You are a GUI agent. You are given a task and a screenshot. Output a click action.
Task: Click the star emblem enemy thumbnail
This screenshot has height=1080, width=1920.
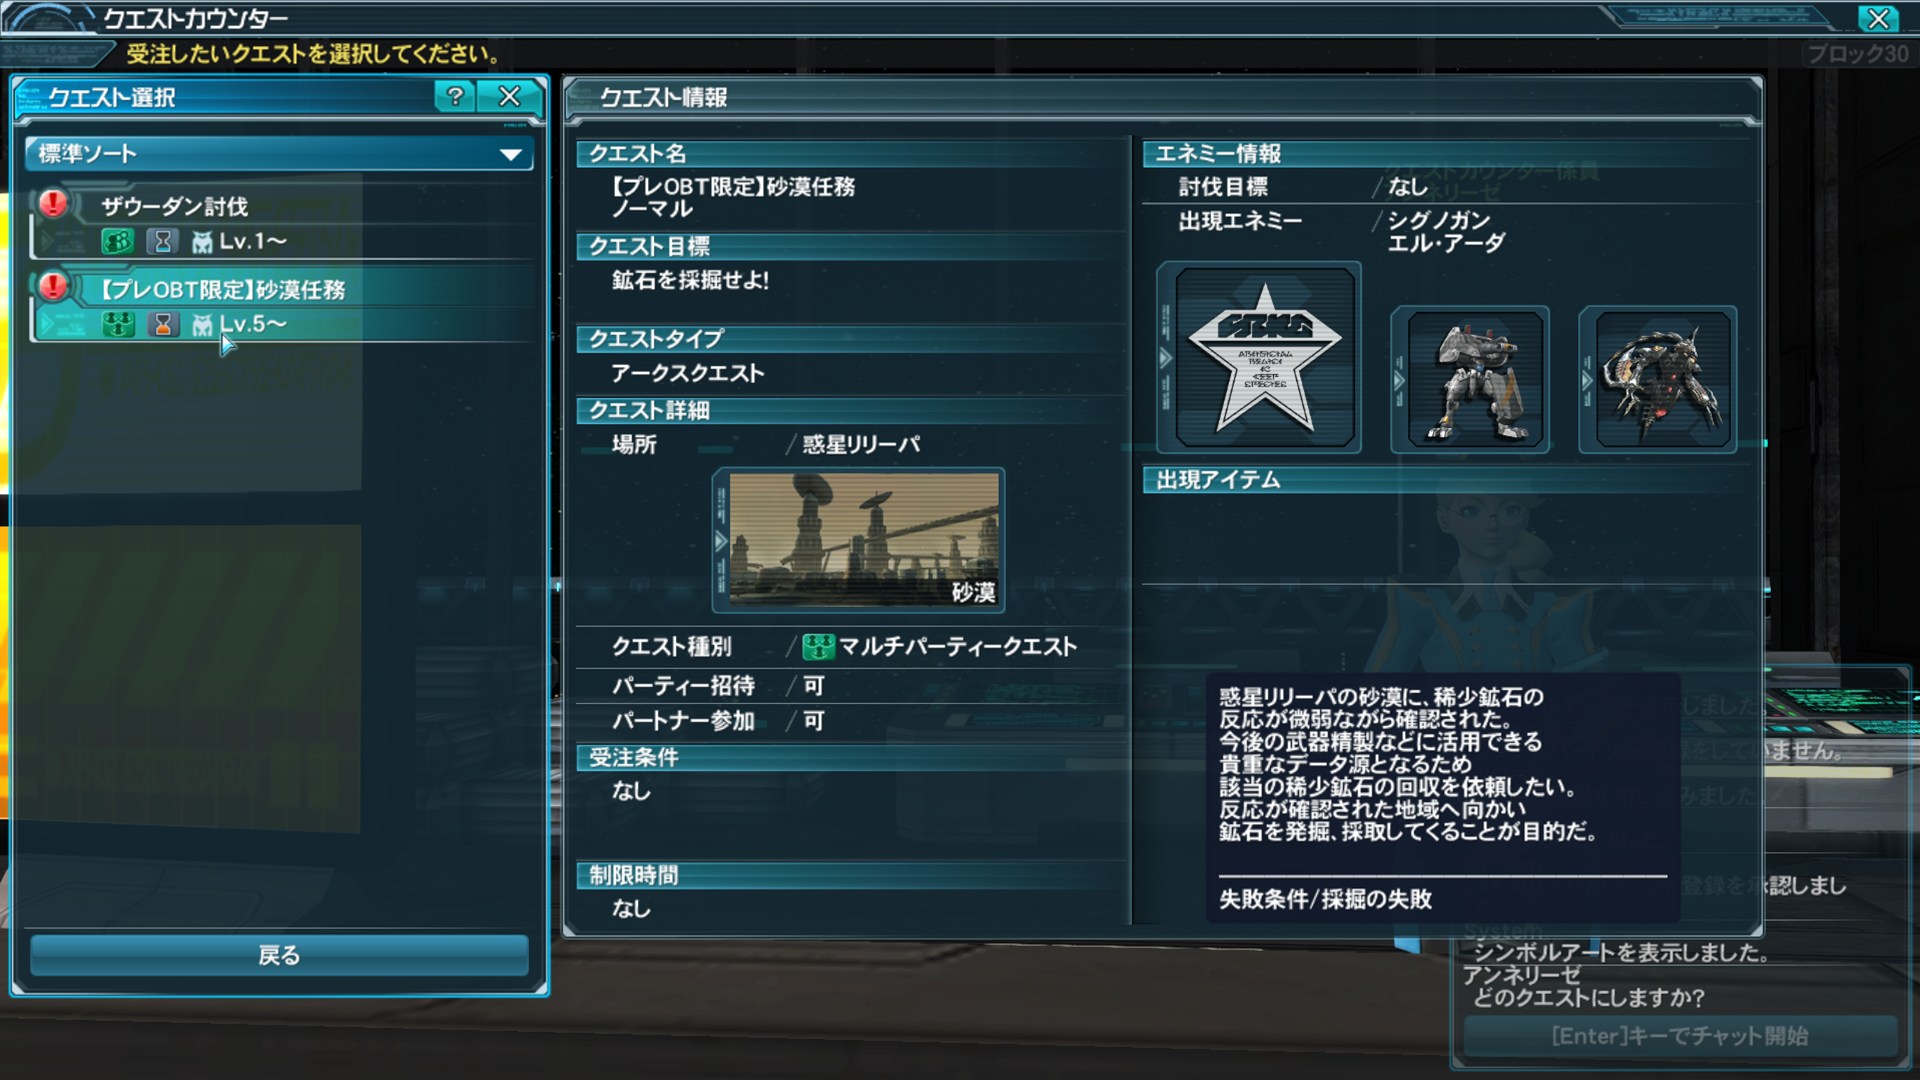pyautogui.click(x=1265, y=357)
